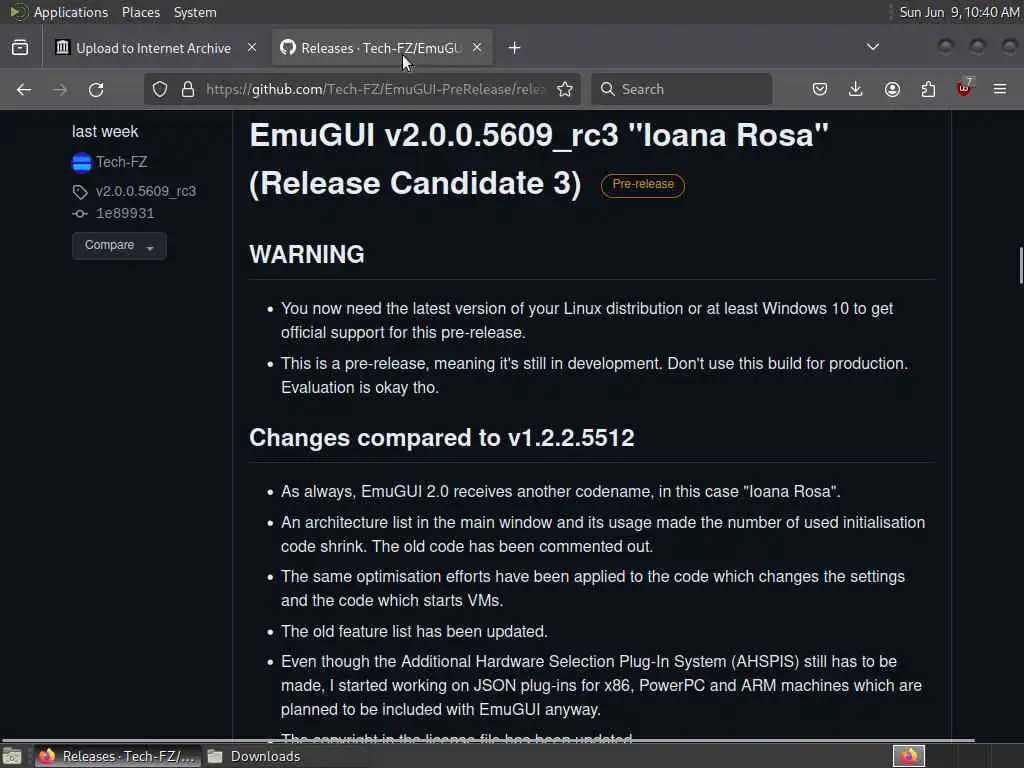Open the System menu

click(x=195, y=12)
